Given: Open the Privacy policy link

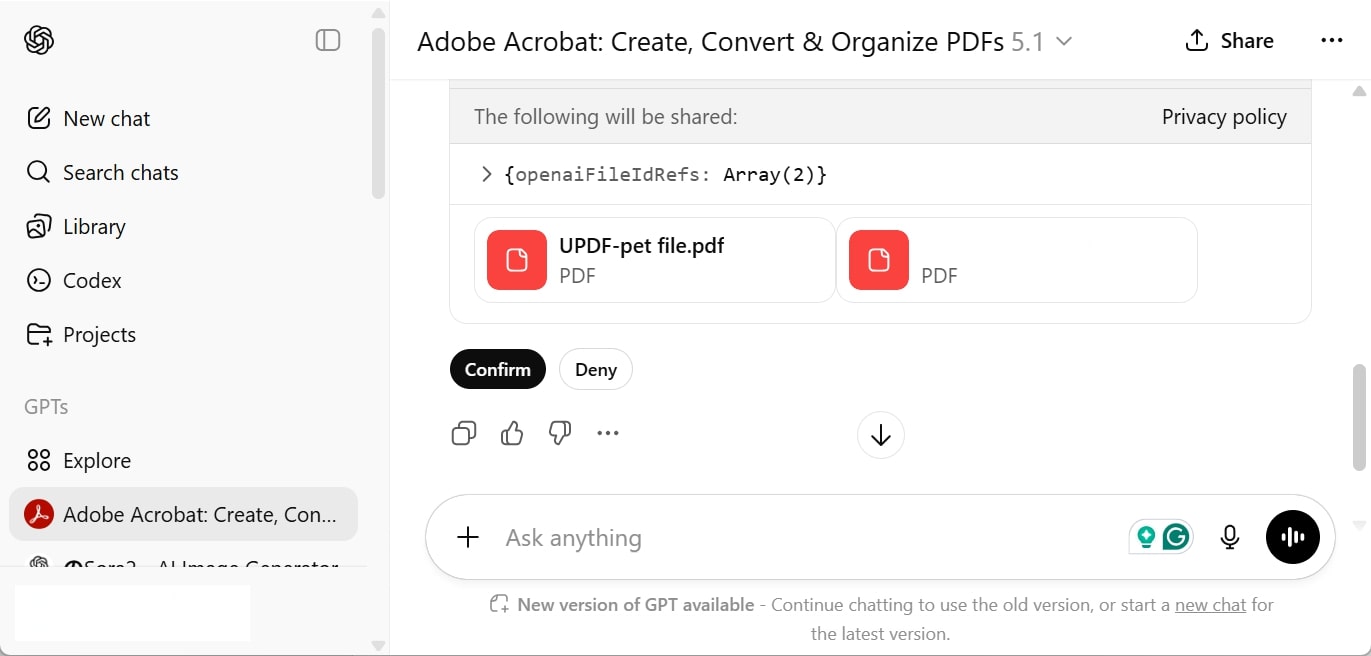Looking at the screenshot, I should (x=1223, y=116).
